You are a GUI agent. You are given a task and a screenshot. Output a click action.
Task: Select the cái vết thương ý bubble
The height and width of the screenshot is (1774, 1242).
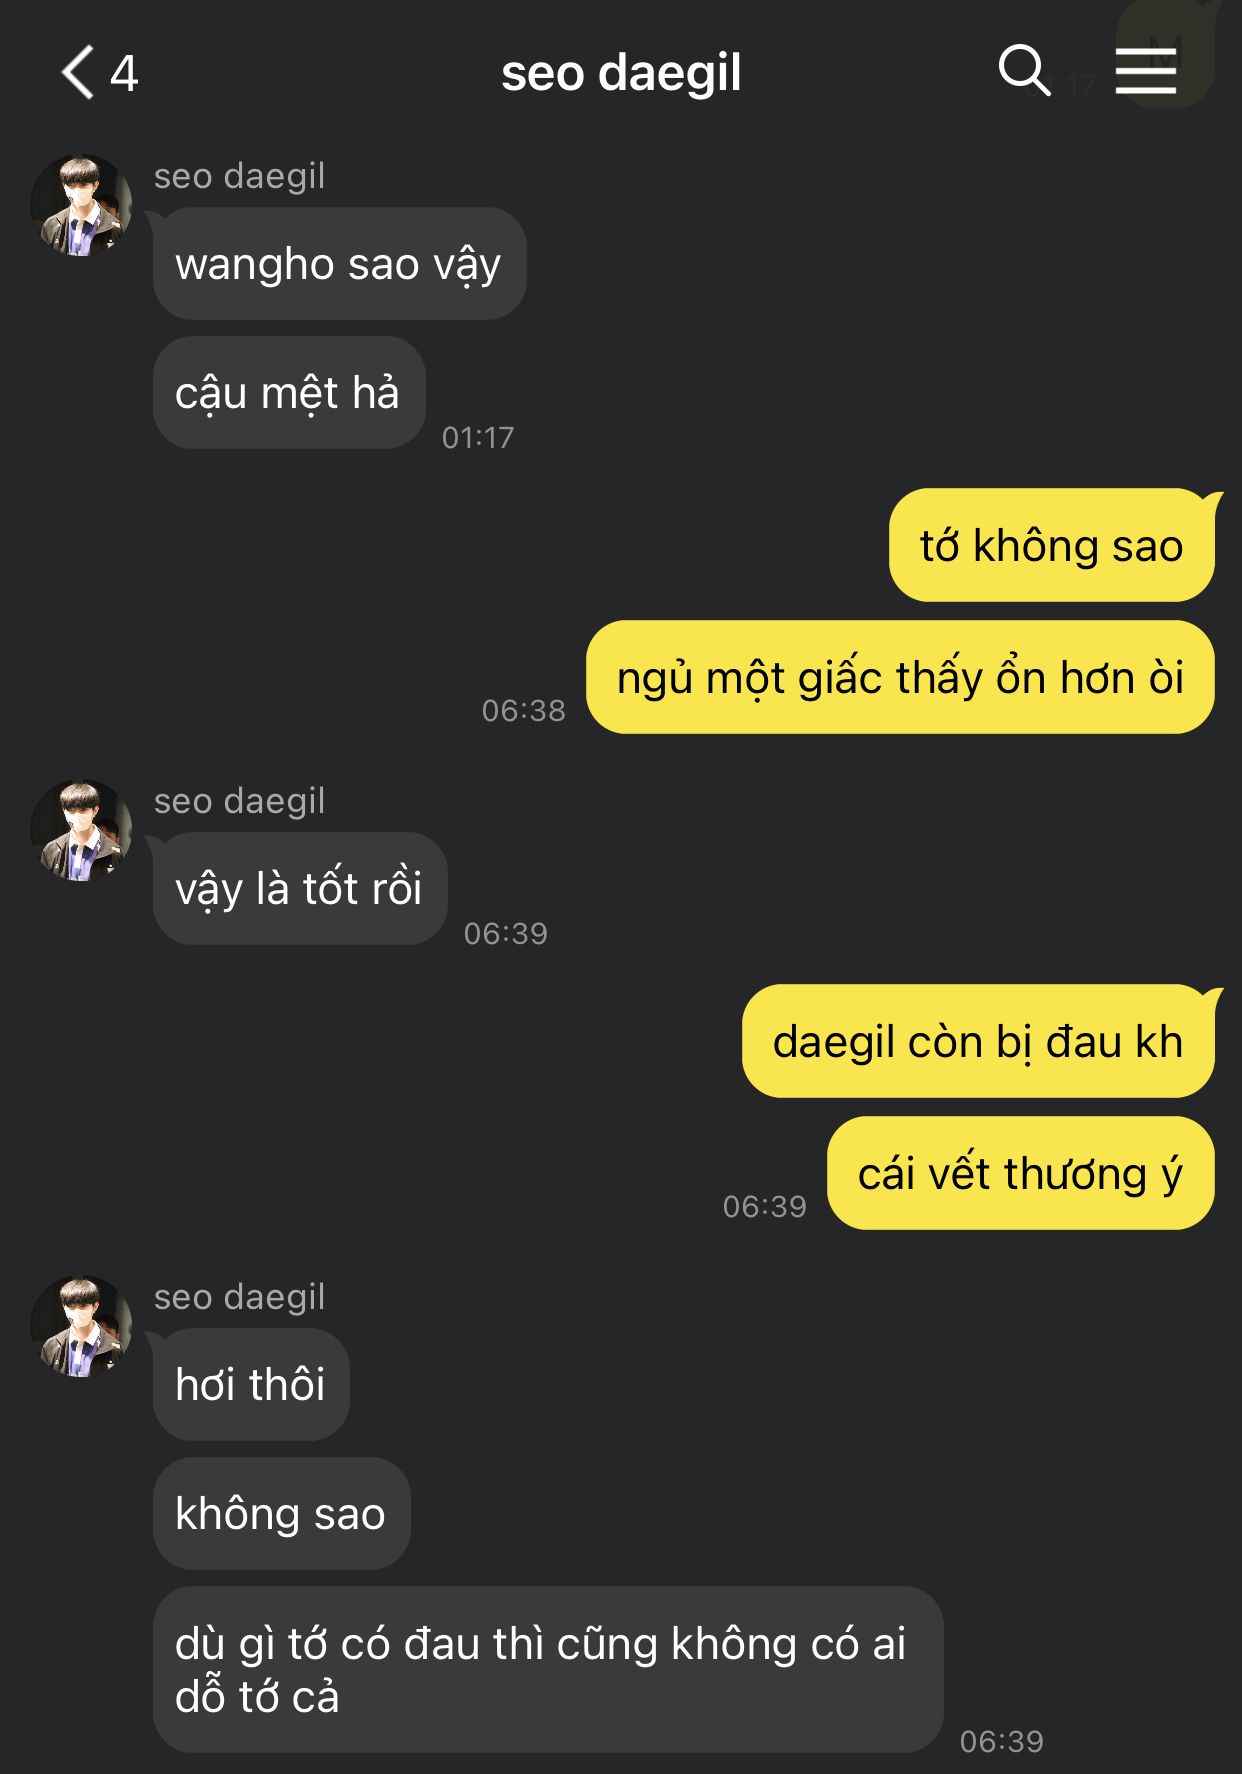[1021, 1173]
